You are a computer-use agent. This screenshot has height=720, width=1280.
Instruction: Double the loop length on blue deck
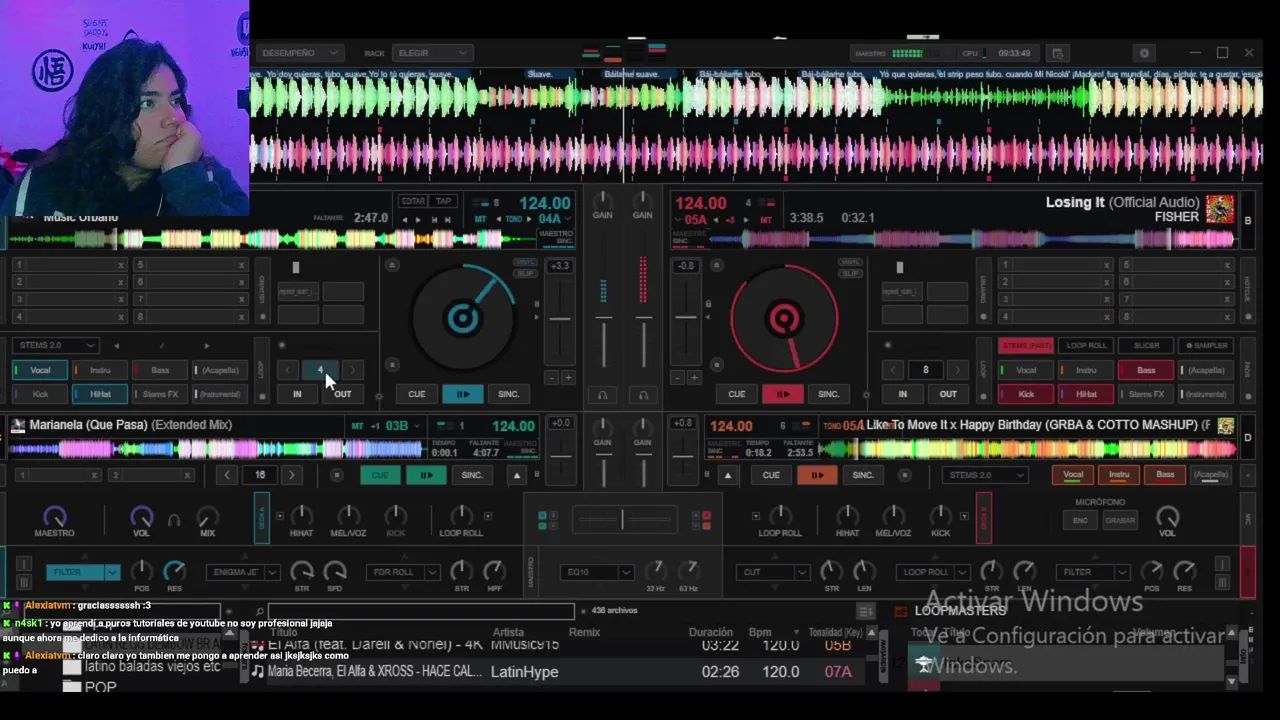(352, 370)
